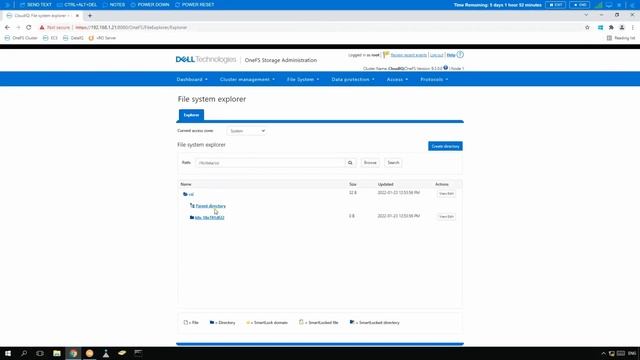Click View/Edit for the top directory row
The height and width of the screenshot is (360, 640).
point(446,193)
